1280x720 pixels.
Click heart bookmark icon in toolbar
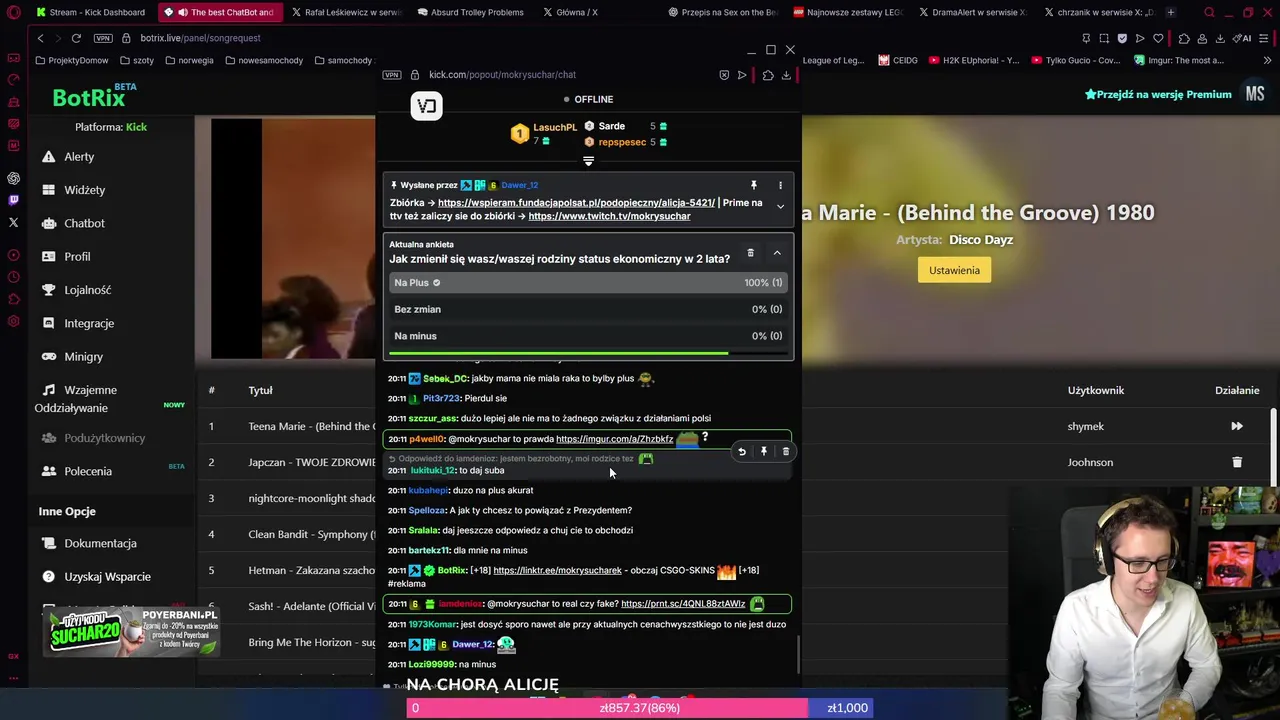click(x=1158, y=38)
